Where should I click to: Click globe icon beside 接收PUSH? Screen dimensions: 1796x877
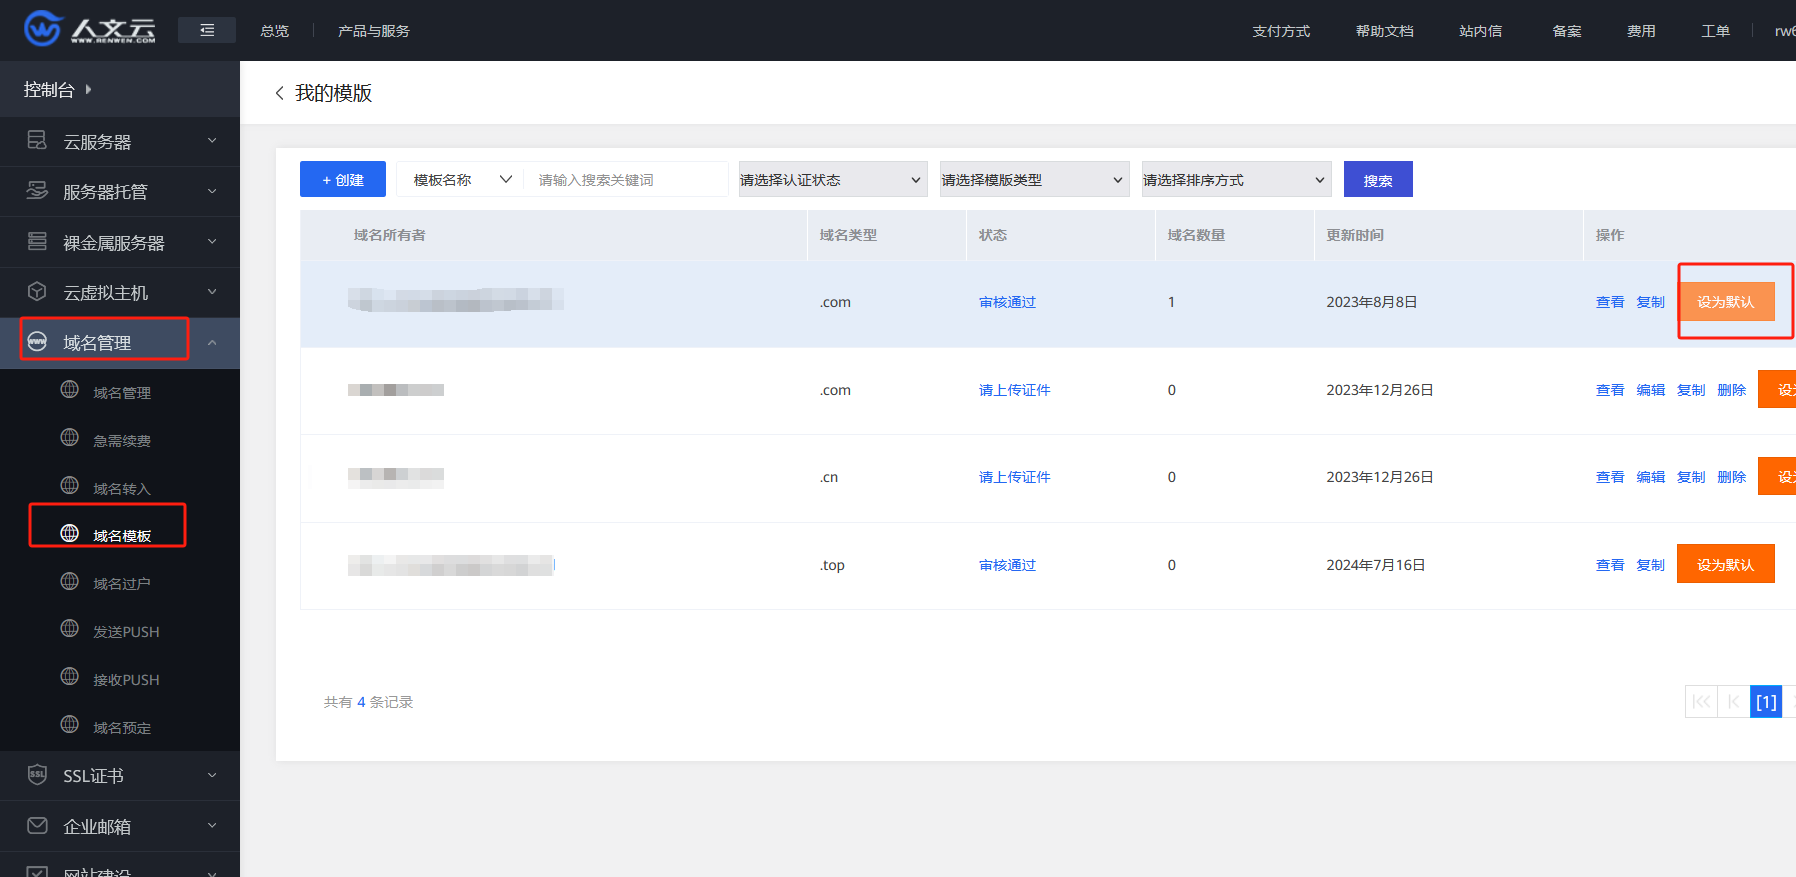pos(70,677)
